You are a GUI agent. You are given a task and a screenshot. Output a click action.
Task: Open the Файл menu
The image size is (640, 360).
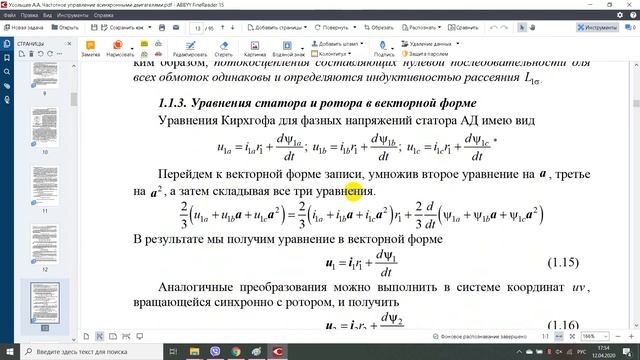coord(9,15)
